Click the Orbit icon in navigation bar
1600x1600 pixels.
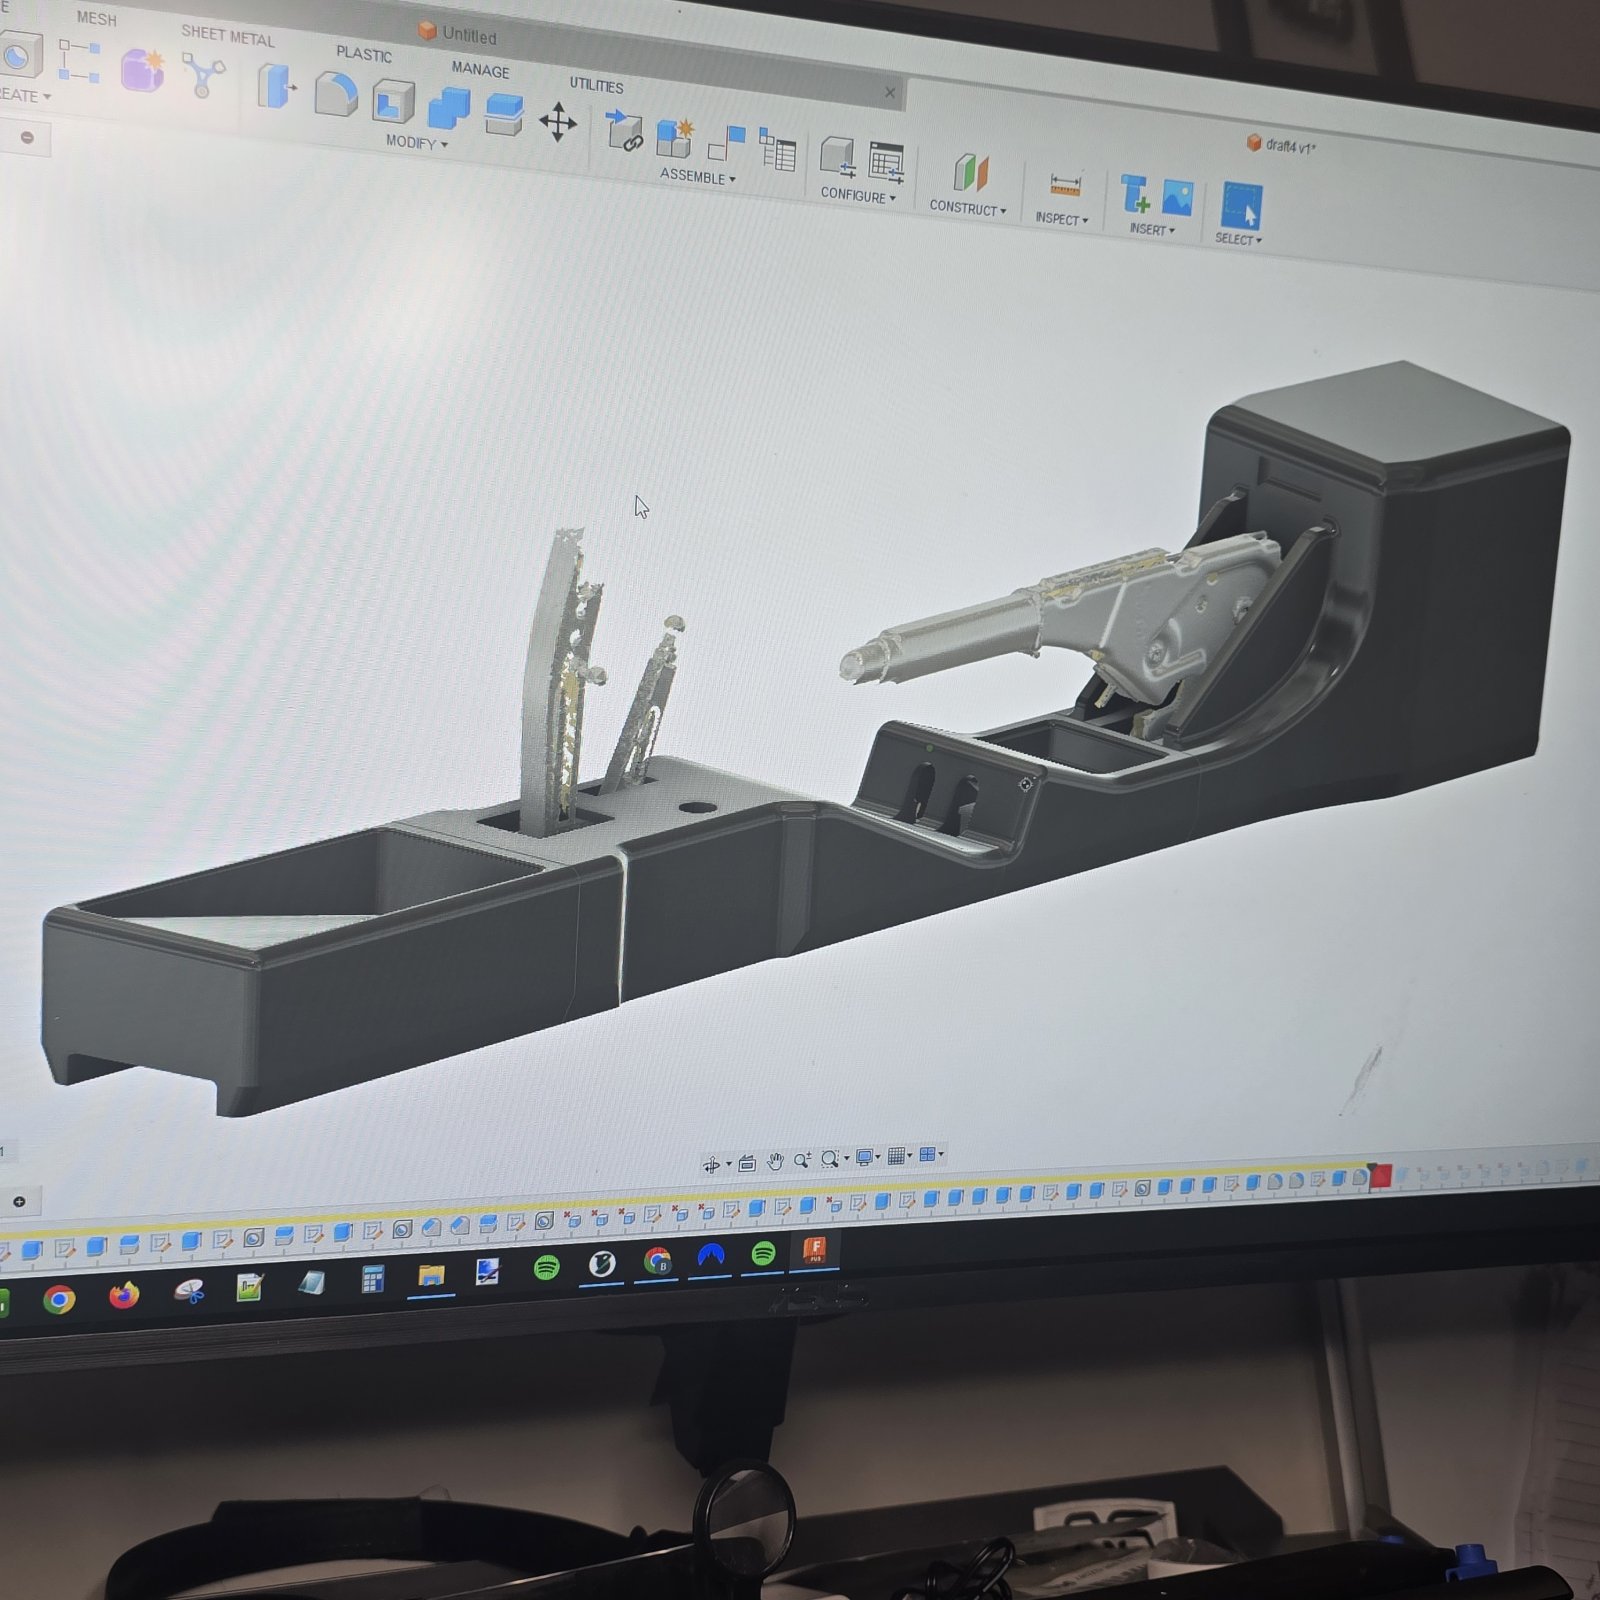point(712,1164)
